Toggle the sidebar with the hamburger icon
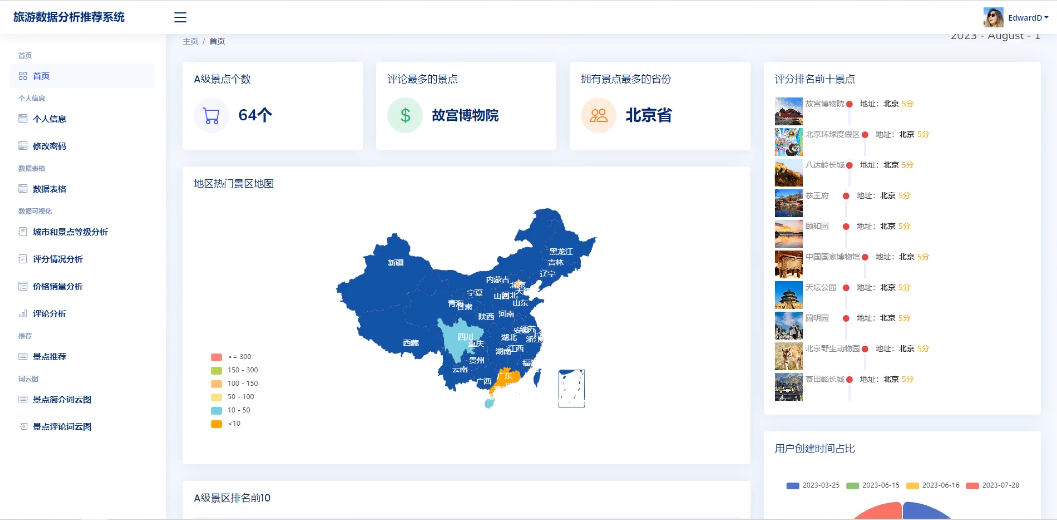The image size is (1057, 520). [180, 18]
